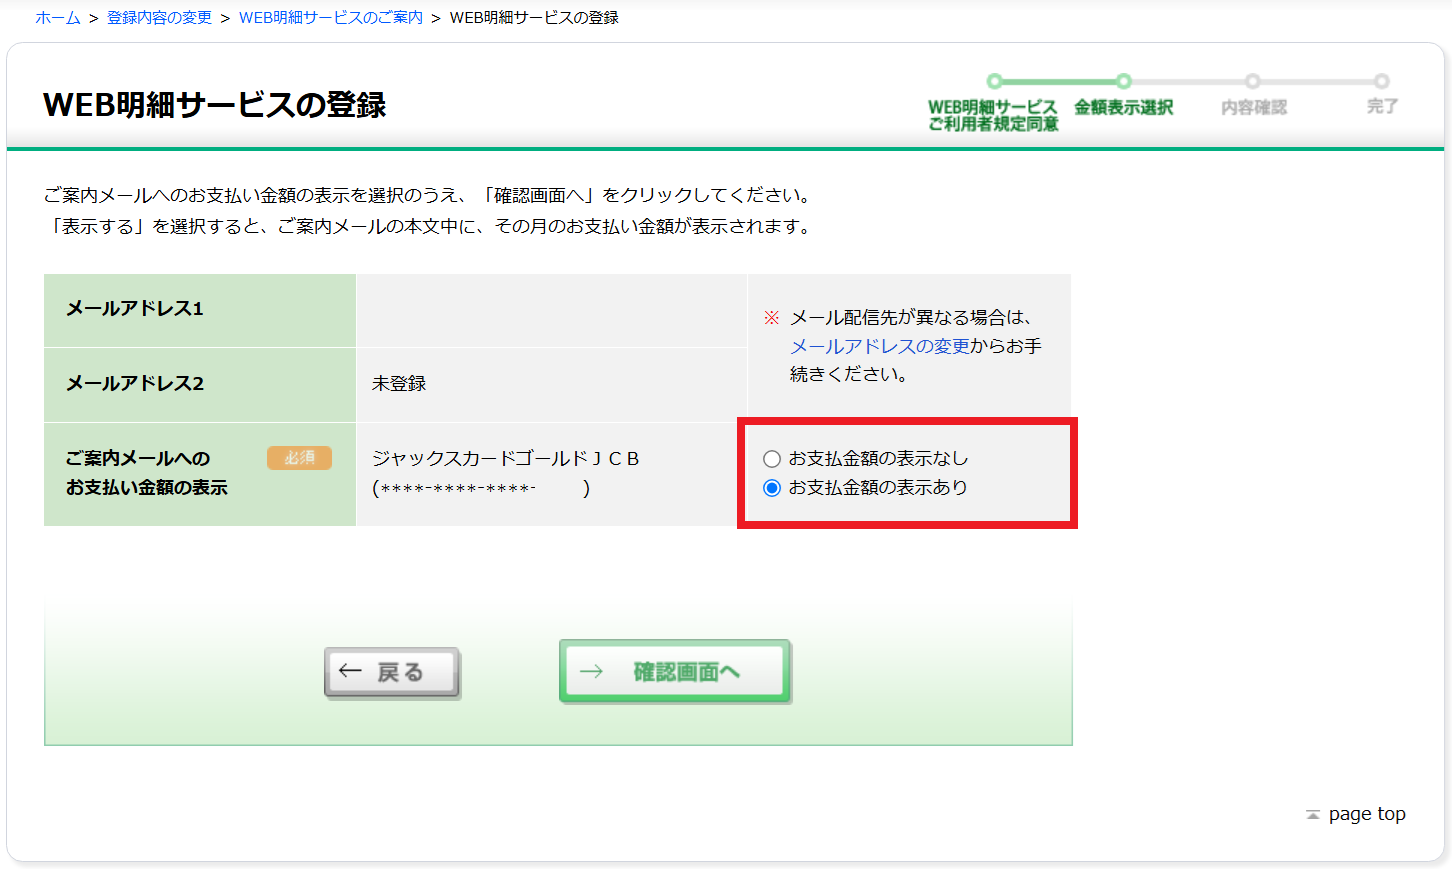Click the page top arrow icon
1452x869 pixels.
pos(1313,815)
